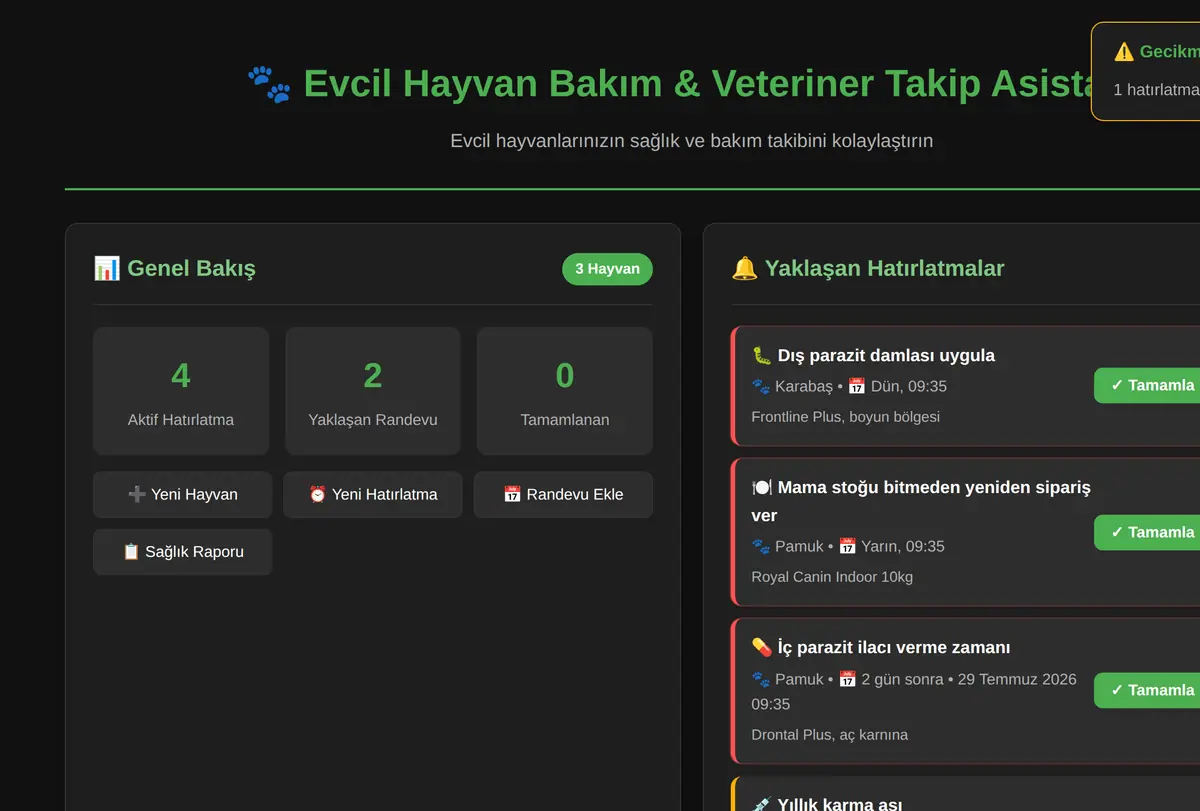Image resolution: width=1200 pixels, height=811 pixels.
Task: Click the bug icon on the Dış parazit reminder
Action: (762, 355)
